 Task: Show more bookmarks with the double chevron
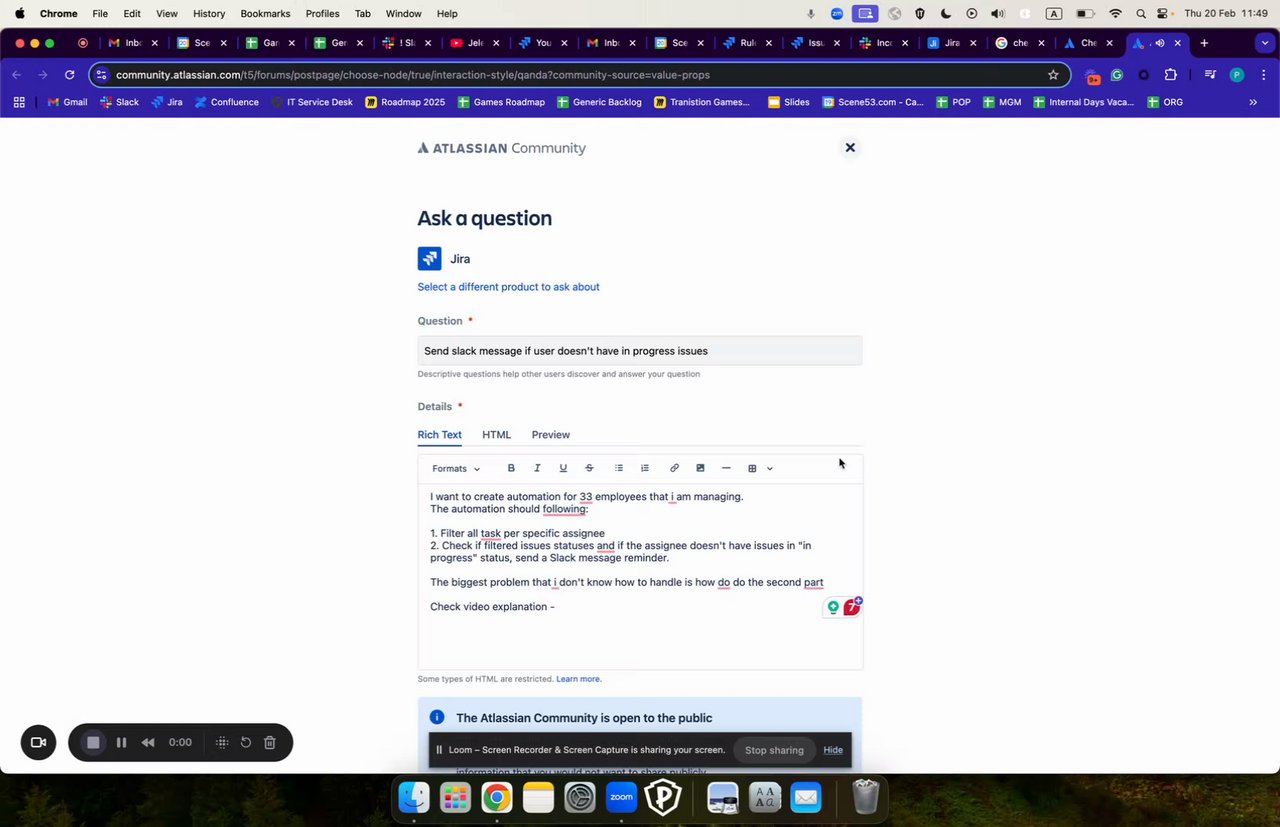(1253, 102)
